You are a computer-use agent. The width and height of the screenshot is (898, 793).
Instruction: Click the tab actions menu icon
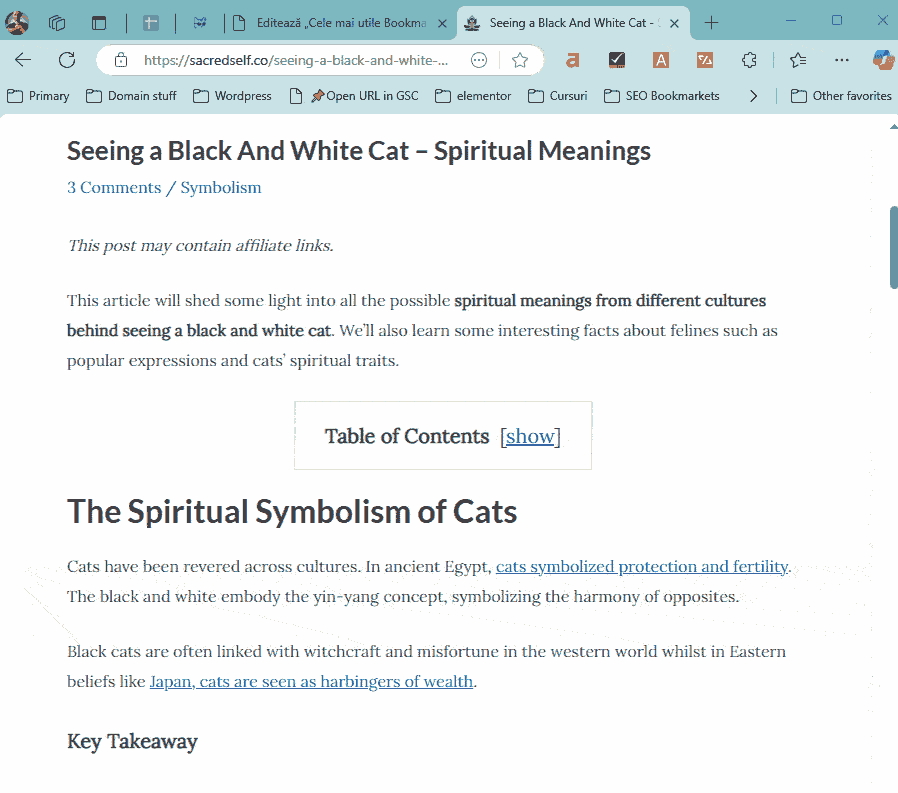point(98,22)
